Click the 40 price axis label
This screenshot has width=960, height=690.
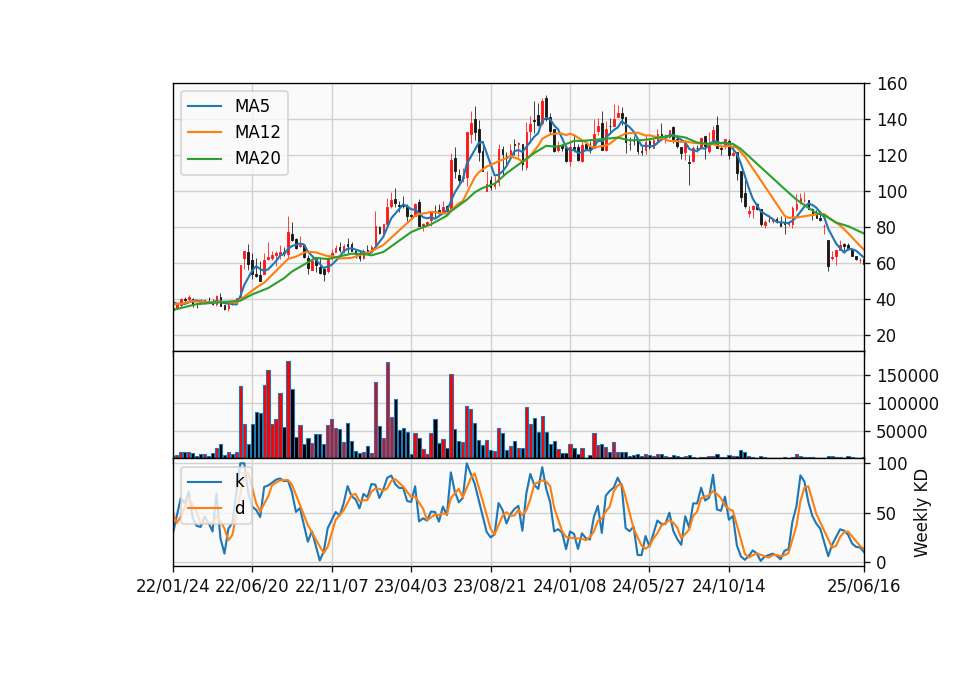[x=887, y=300]
